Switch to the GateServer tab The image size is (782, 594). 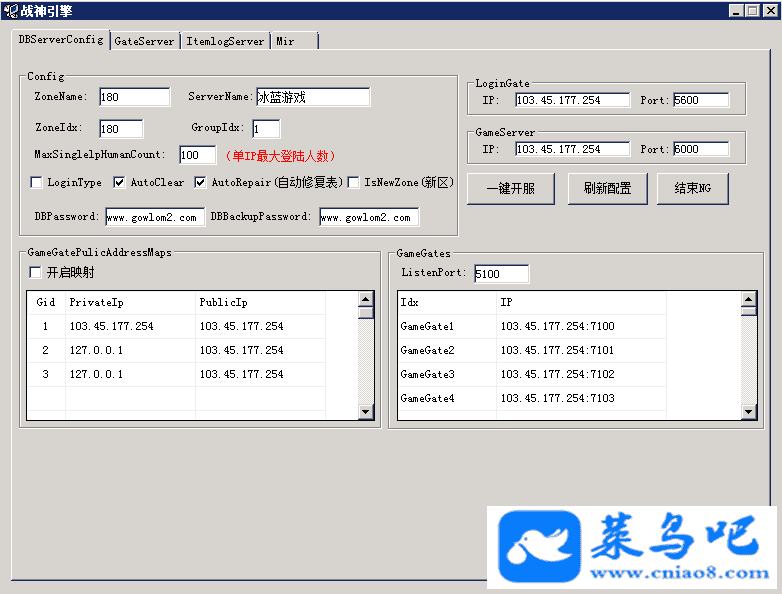[144, 41]
